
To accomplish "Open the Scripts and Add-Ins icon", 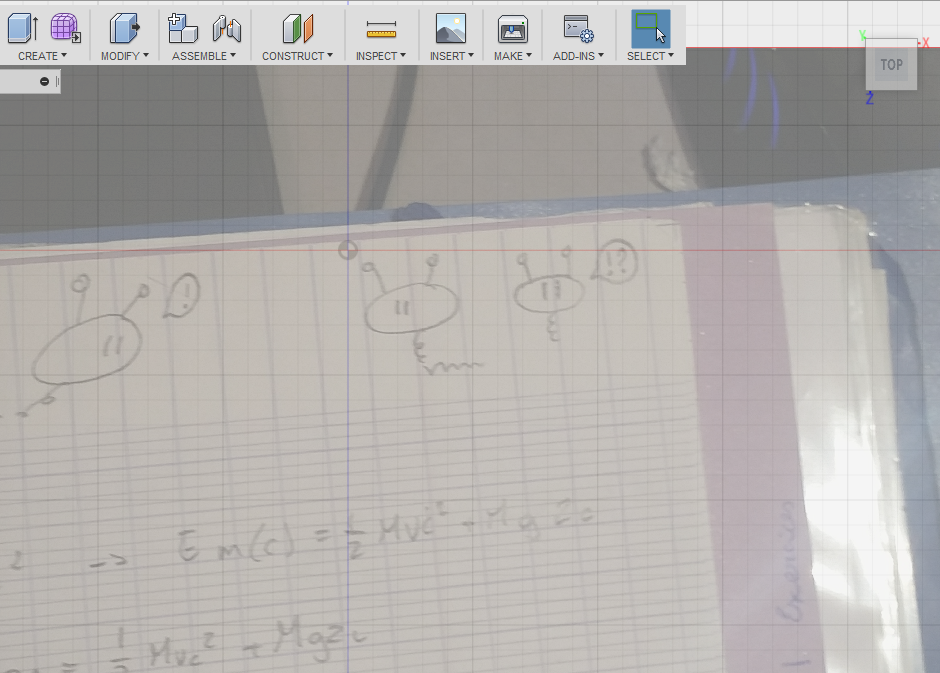I will tap(578, 28).
